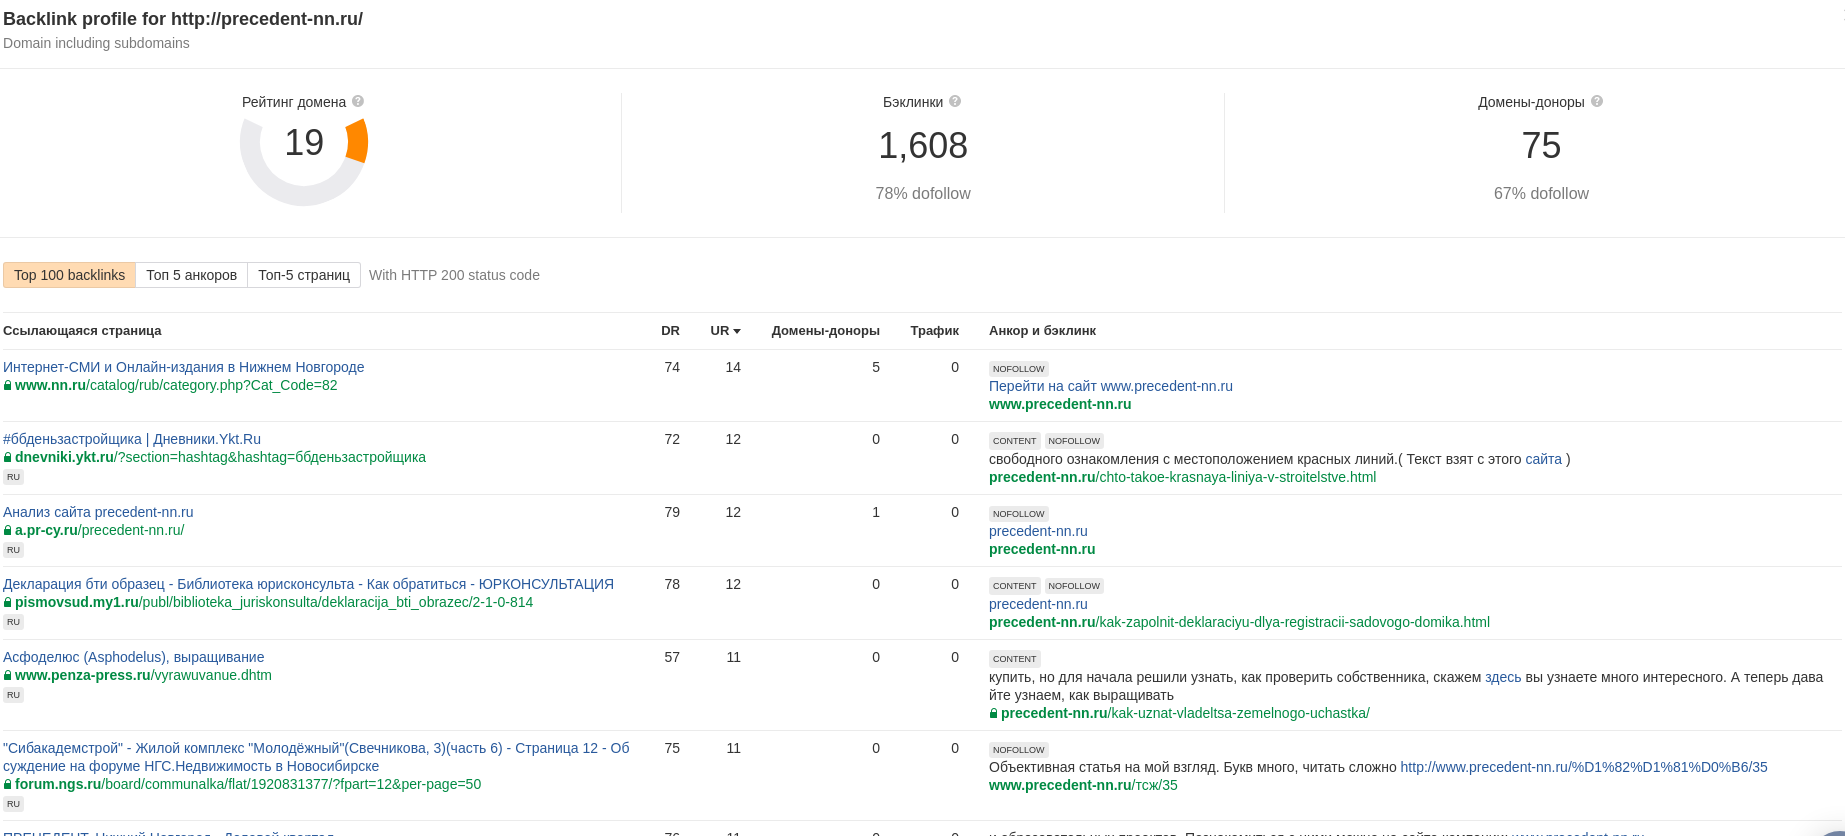The width and height of the screenshot is (1845, 836).
Task: Click help icon beside Домены-доноры heading
Action: 1597,102
